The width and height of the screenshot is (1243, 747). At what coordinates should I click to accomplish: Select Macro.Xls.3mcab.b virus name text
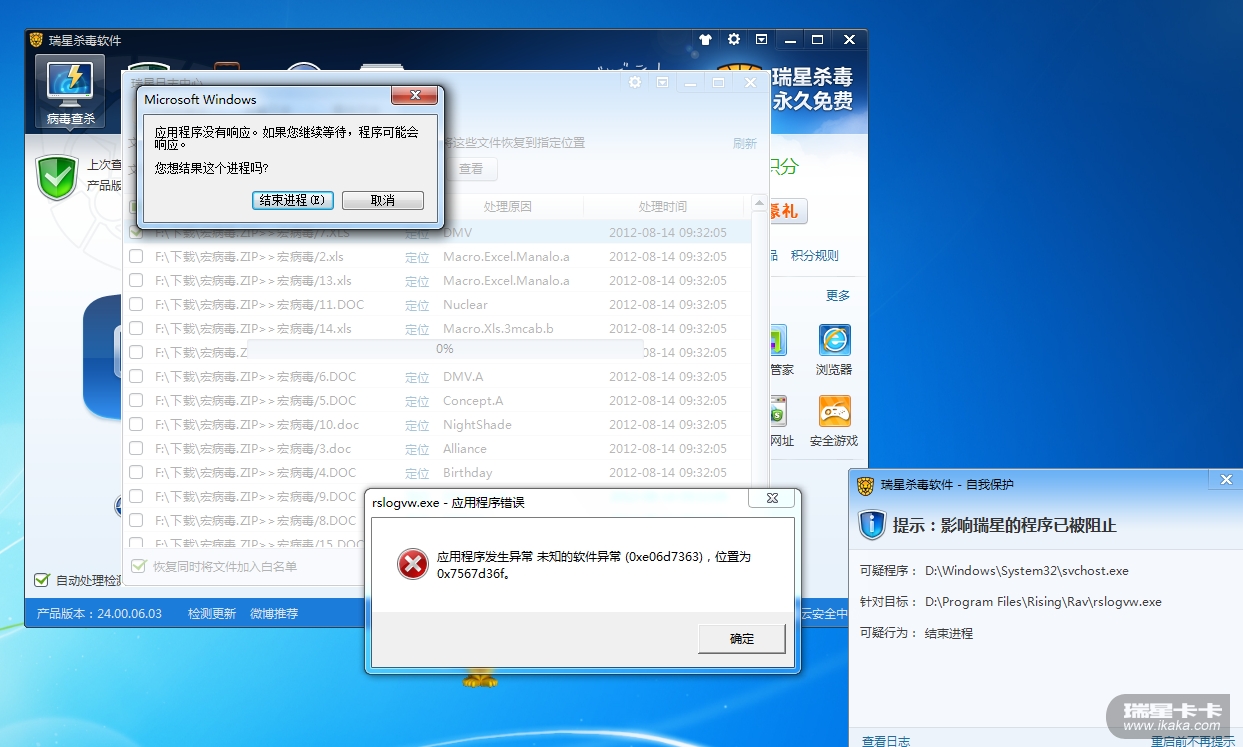point(498,328)
